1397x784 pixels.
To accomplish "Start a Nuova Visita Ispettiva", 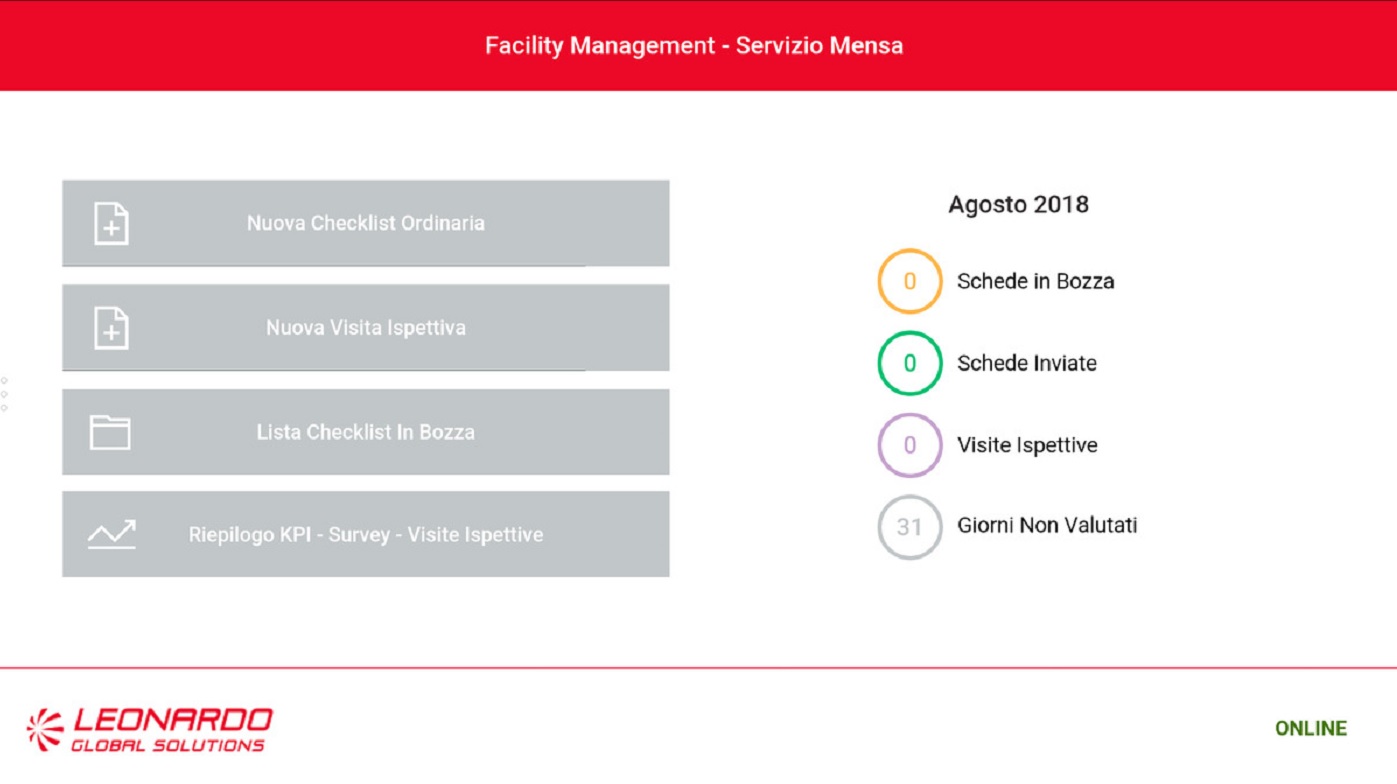I will (366, 328).
